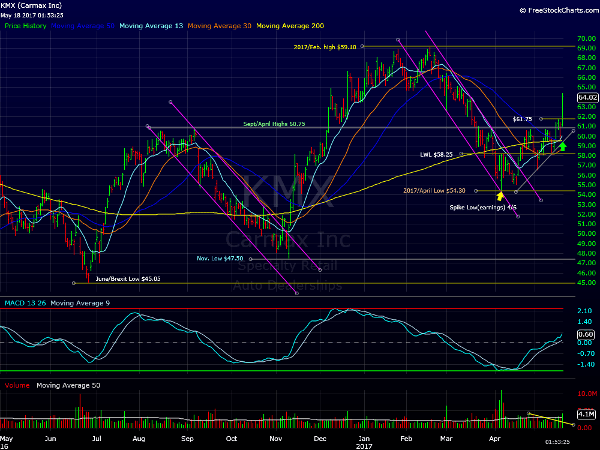Click the KMX (Carmax Inc) chart title

click(31, 6)
